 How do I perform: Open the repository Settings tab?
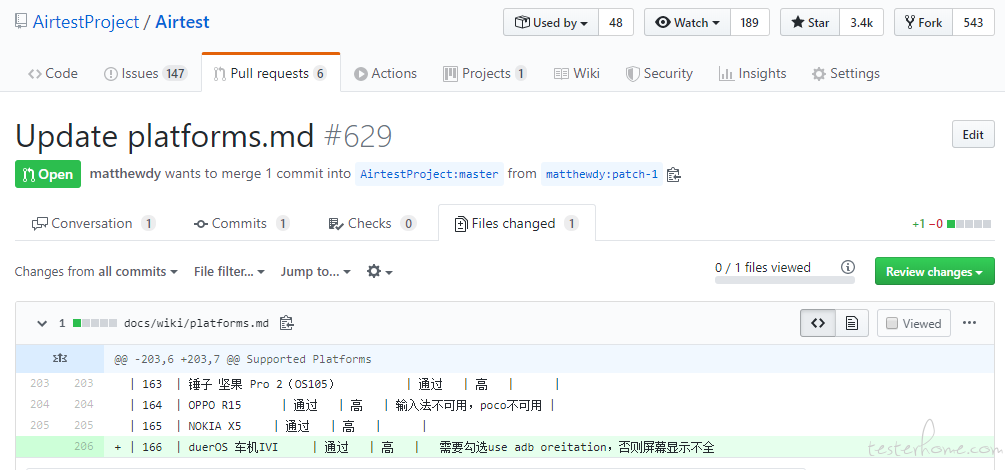click(845, 73)
